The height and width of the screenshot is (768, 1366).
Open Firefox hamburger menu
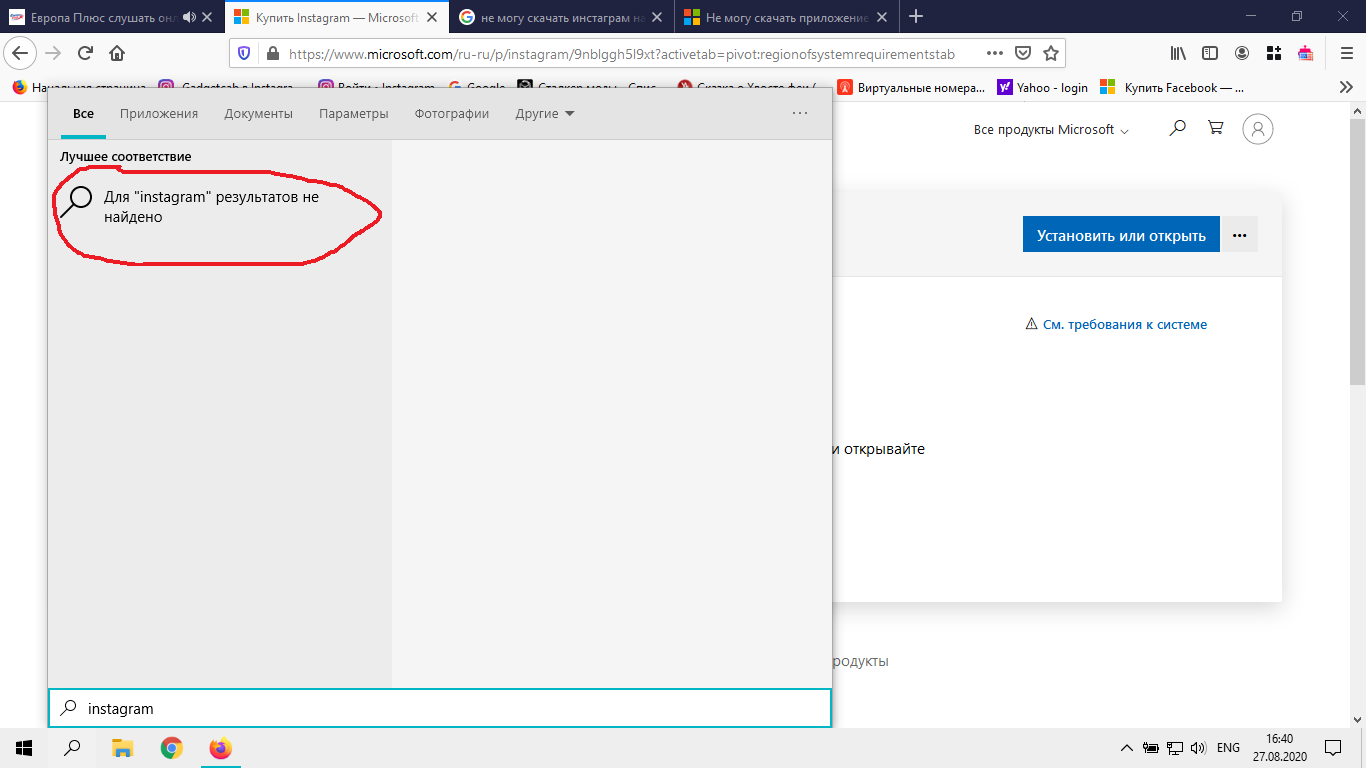[x=1346, y=53]
